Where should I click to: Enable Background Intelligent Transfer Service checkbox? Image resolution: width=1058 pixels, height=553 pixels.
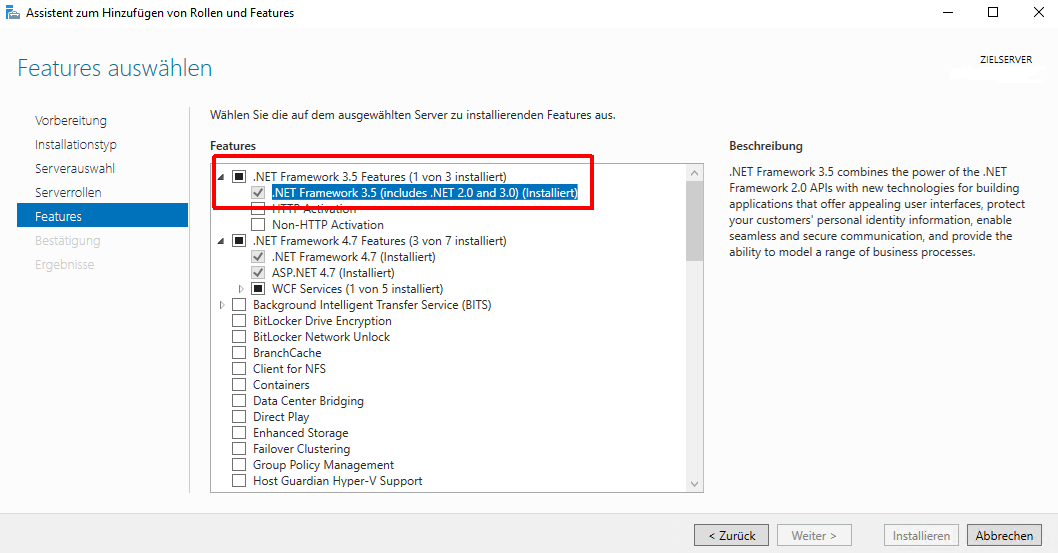[x=239, y=305]
